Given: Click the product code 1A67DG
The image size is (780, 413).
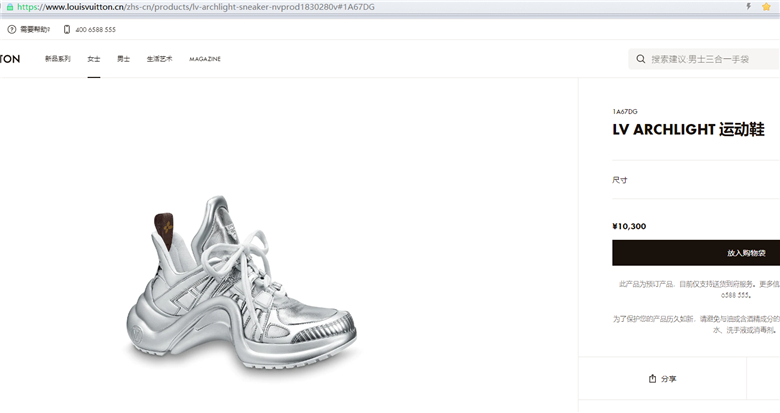Looking at the screenshot, I should coord(625,111).
